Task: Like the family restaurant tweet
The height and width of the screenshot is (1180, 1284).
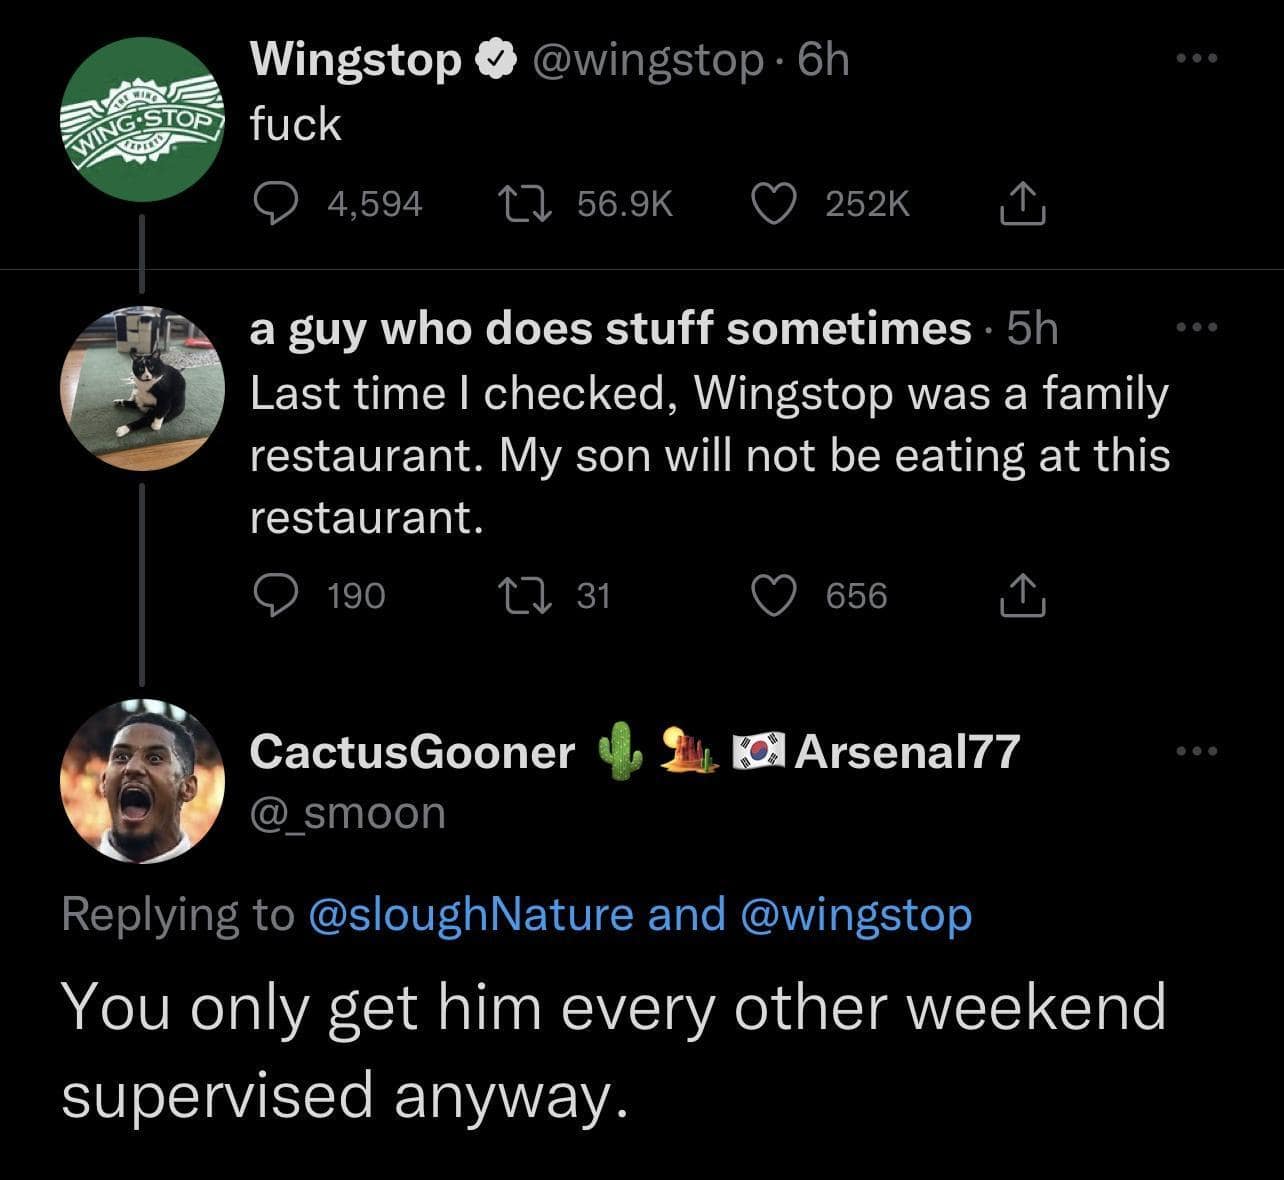Action: (x=772, y=596)
